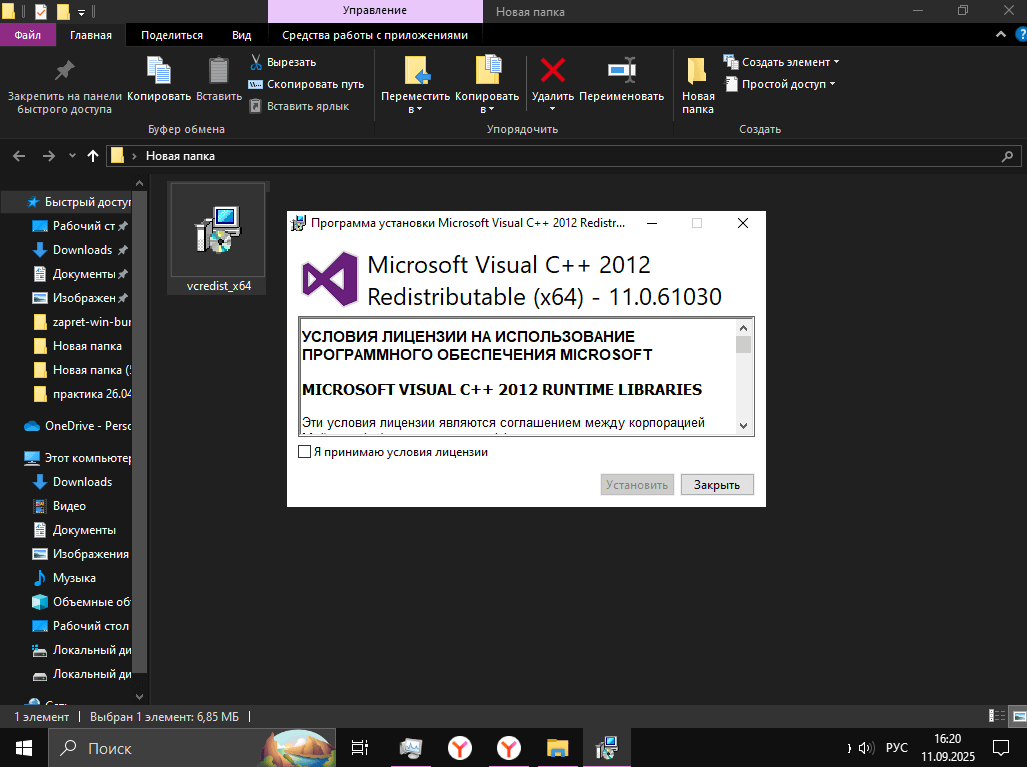Go back with navigation arrow
Screen dimensions: 1027x767
tap(19, 156)
